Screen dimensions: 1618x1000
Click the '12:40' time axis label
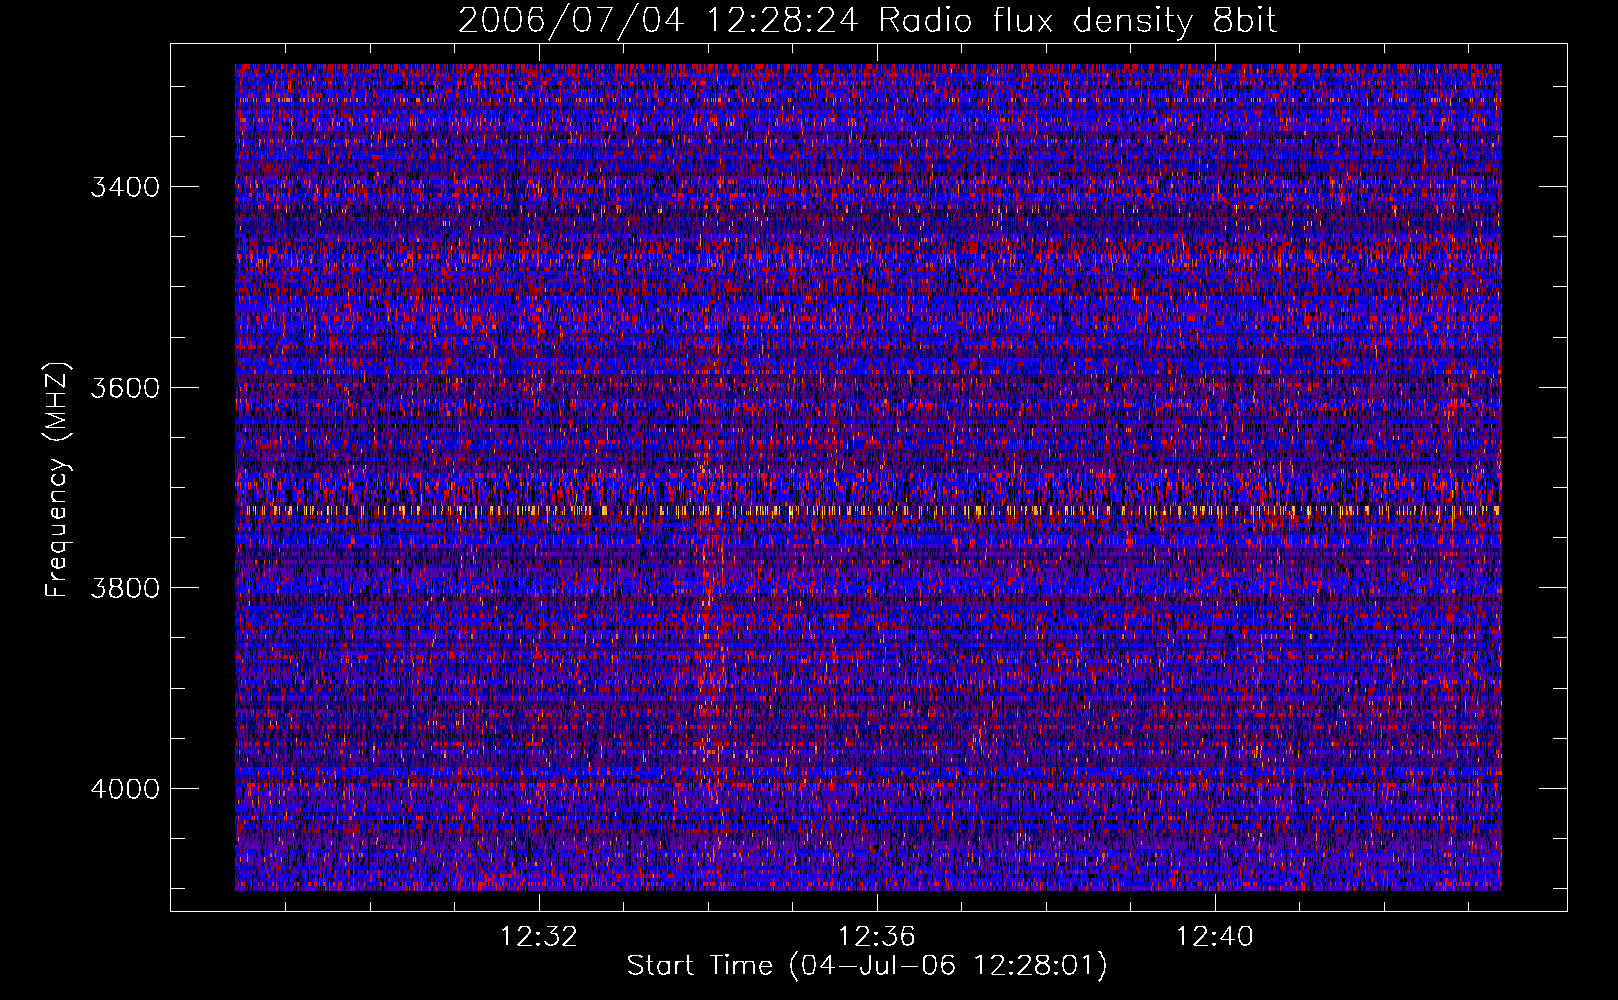1215,937
